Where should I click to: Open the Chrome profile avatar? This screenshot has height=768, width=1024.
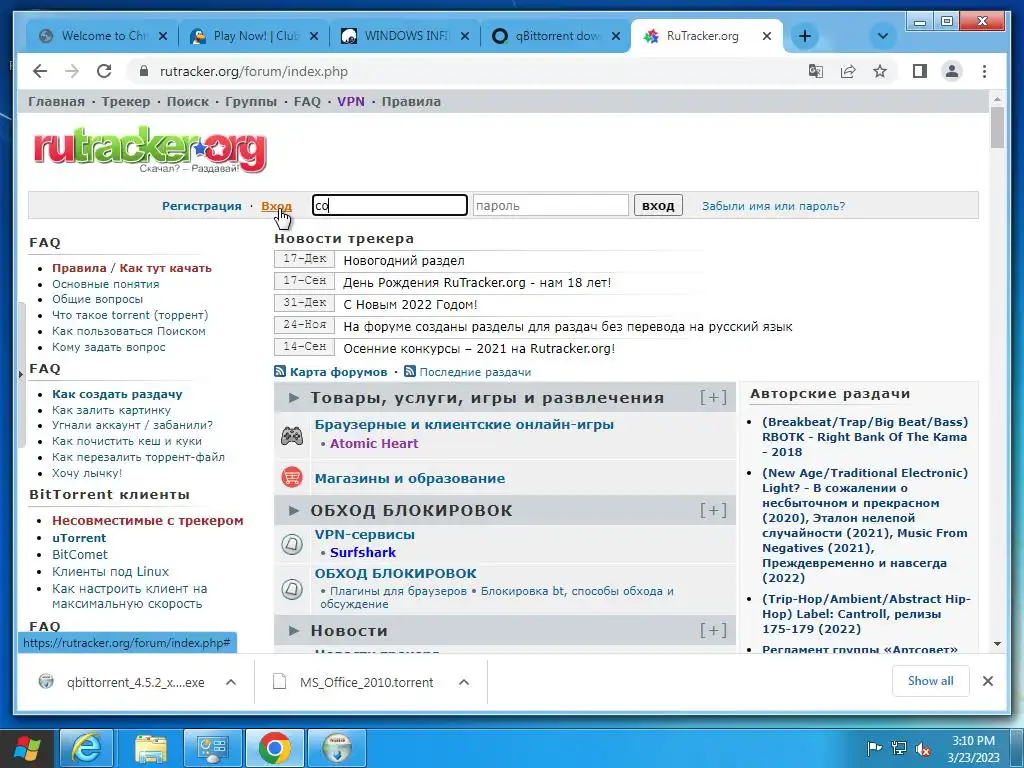[x=952, y=71]
